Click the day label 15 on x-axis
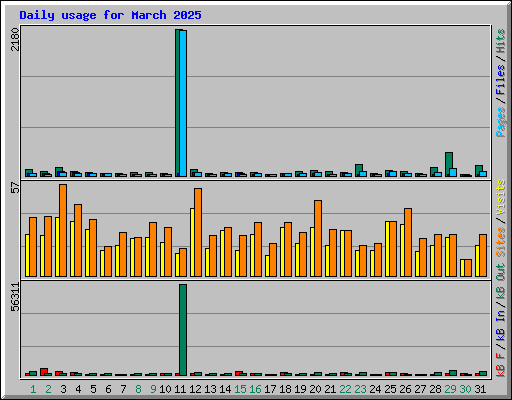 (x=240, y=389)
